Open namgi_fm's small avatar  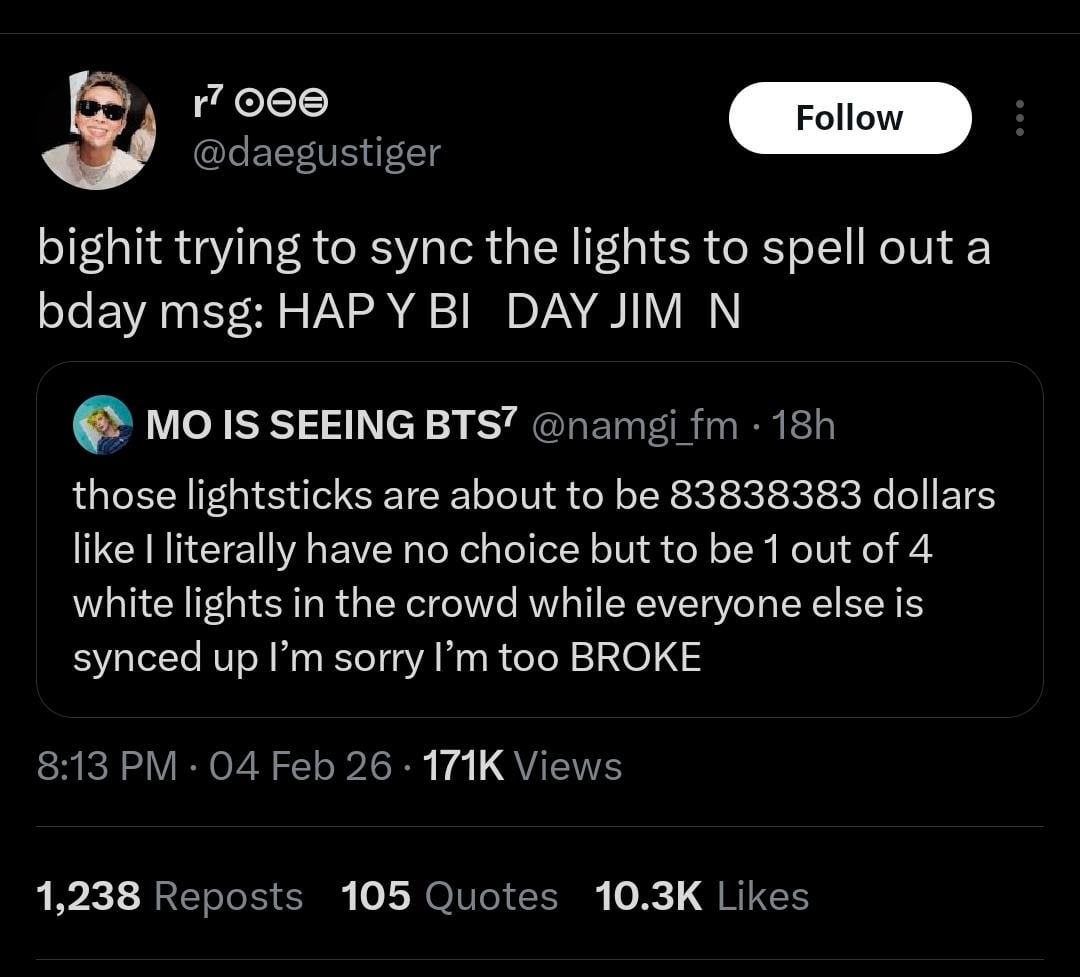click(103, 425)
